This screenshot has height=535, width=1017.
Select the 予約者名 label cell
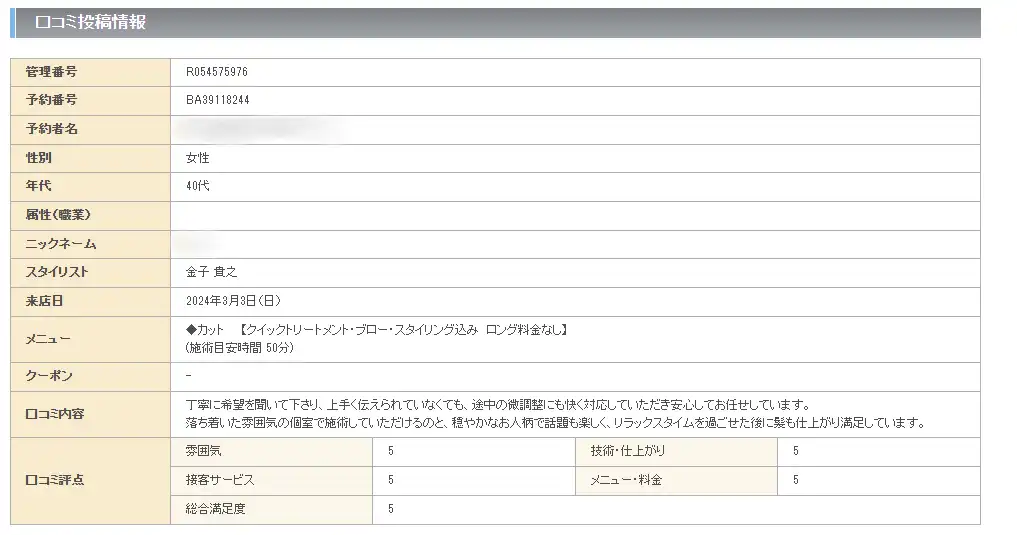coord(90,130)
